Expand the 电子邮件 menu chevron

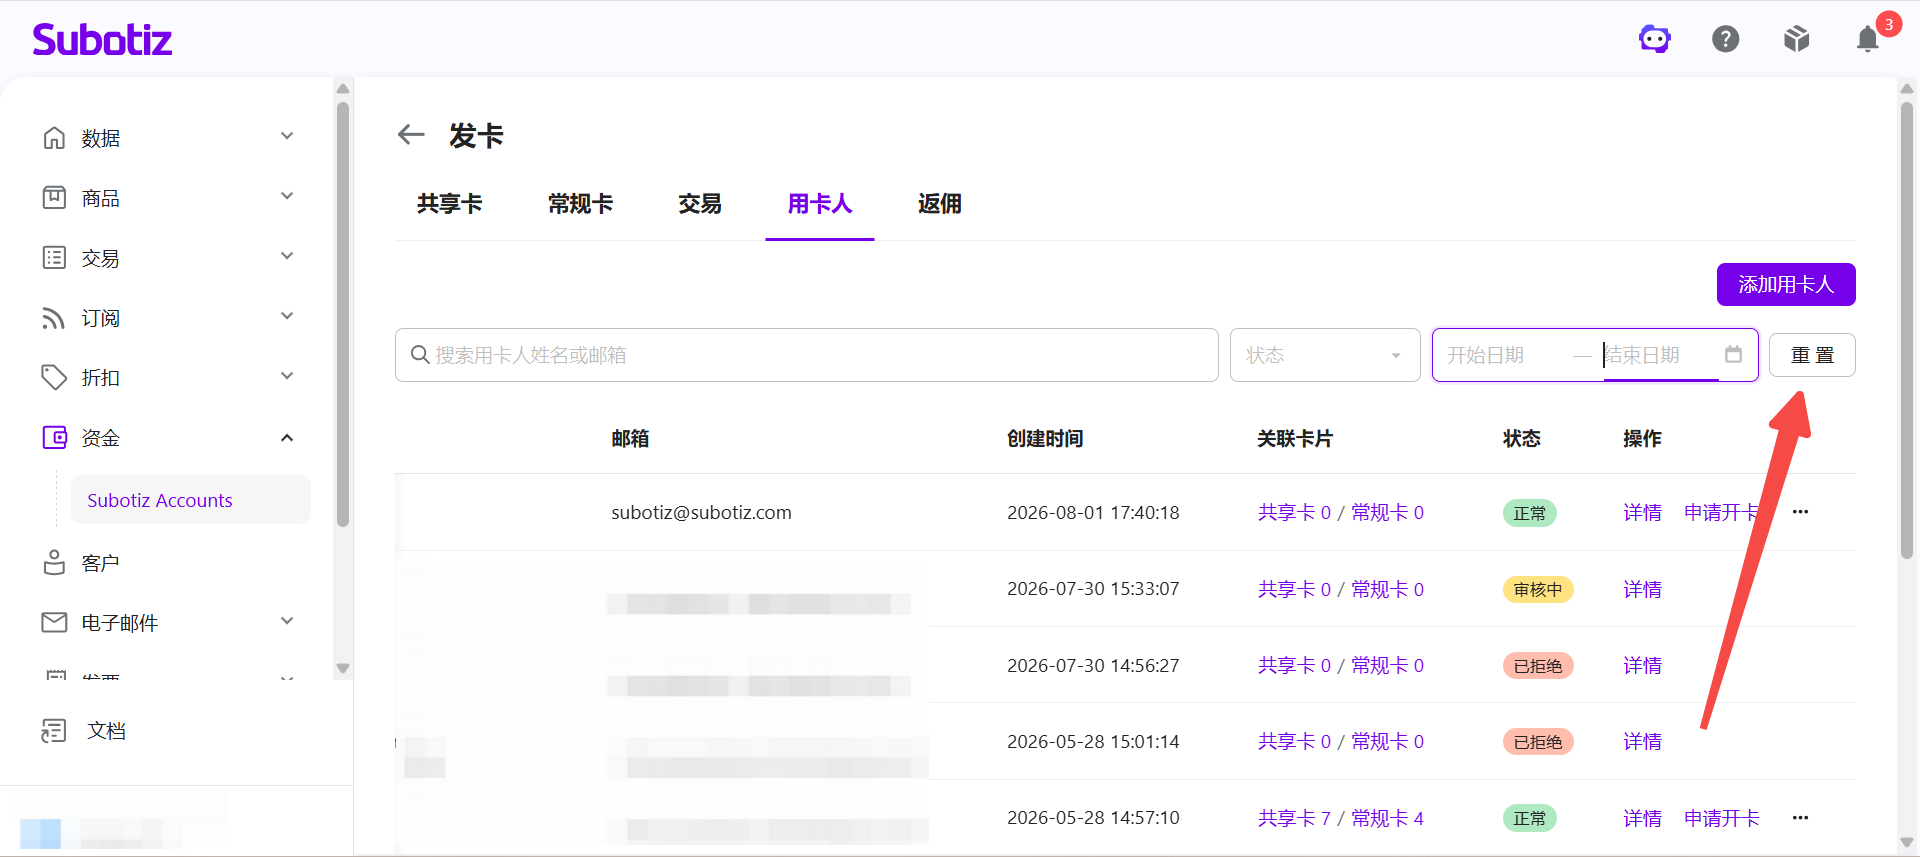287,621
